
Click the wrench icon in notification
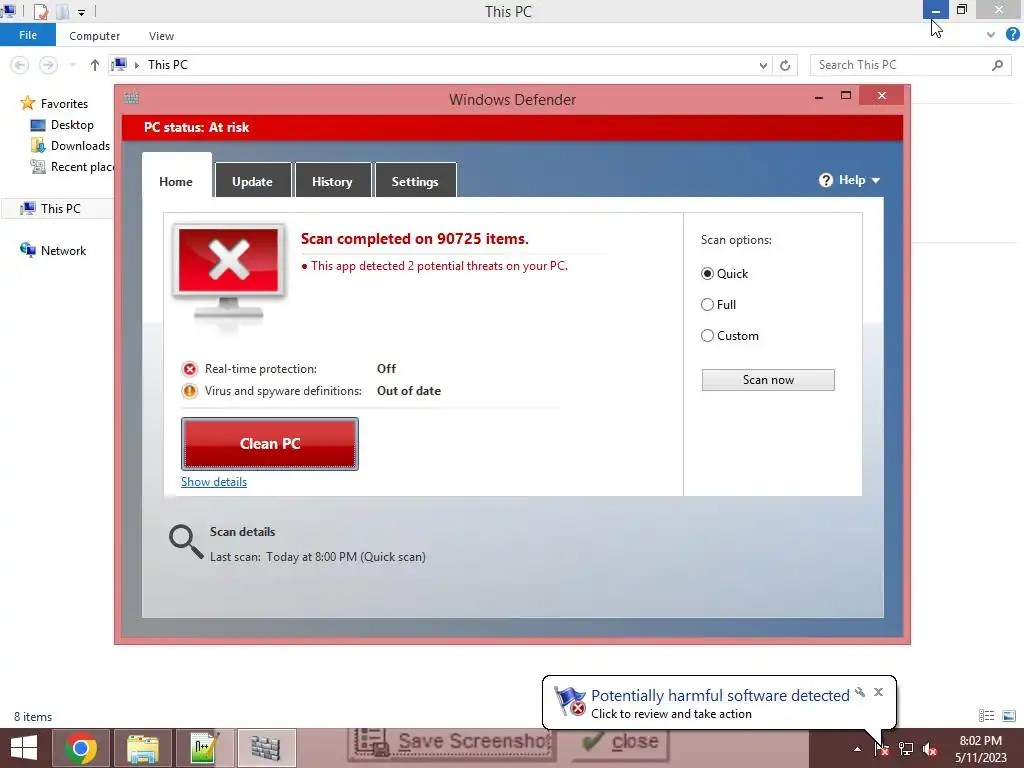(860, 692)
